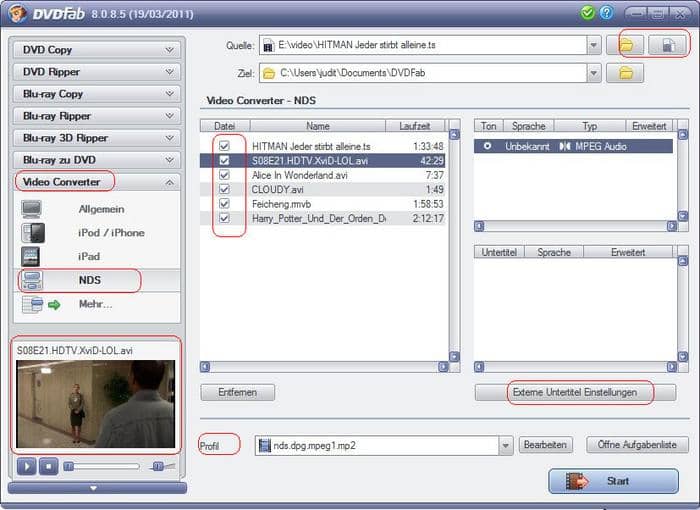Open the Quelle source path dropdown
This screenshot has height=510, width=700.
click(x=594, y=45)
